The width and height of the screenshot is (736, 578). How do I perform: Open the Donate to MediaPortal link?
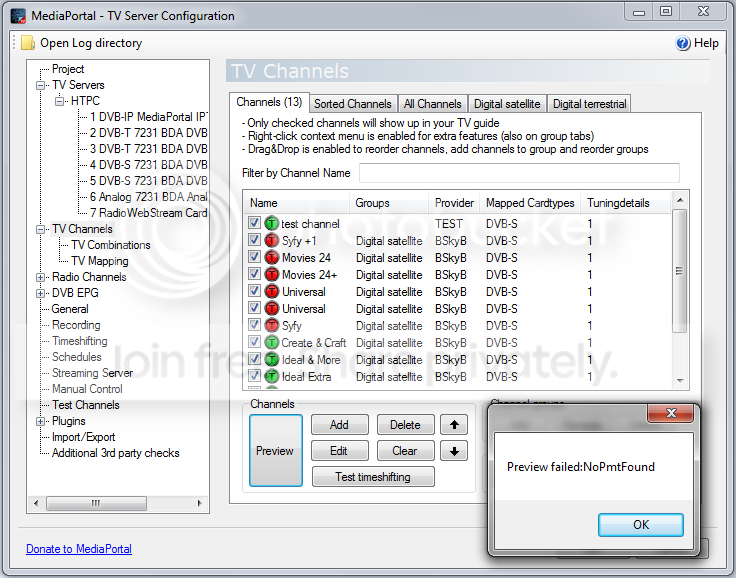click(x=79, y=549)
